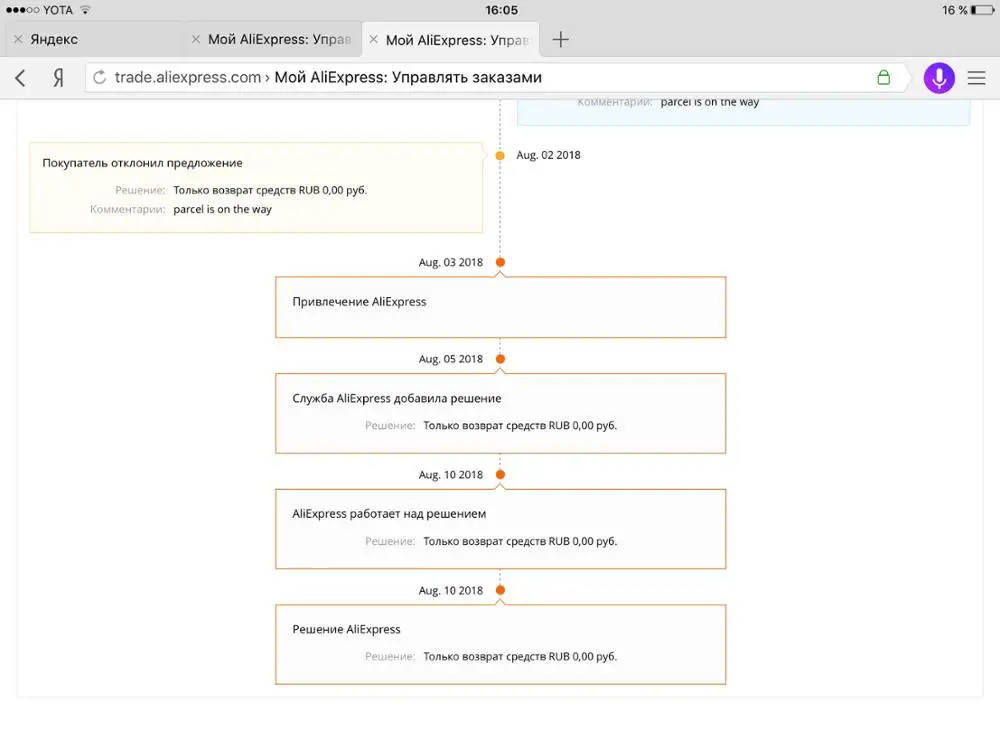Image resolution: width=1000 pixels, height=750 pixels.
Task: Select refund amount in buyer rejection box
Action: click(x=270, y=190)
